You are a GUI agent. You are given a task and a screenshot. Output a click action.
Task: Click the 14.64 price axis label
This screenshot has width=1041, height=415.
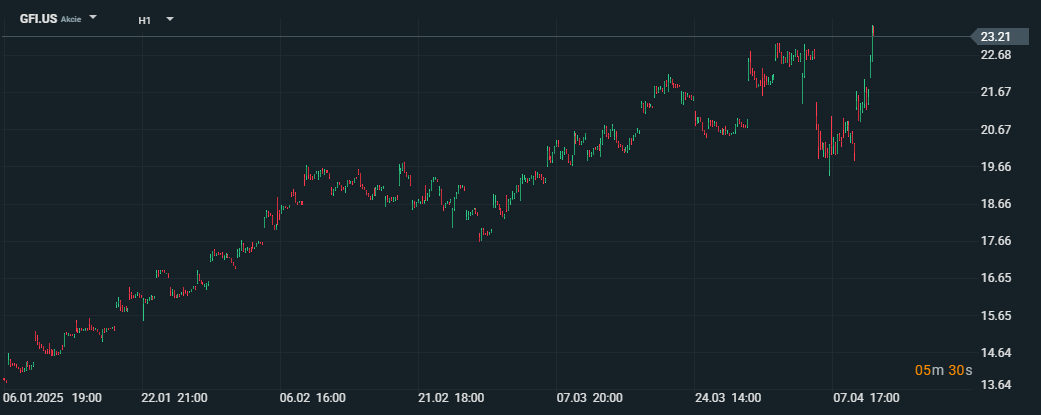click(x=995, y=353)
